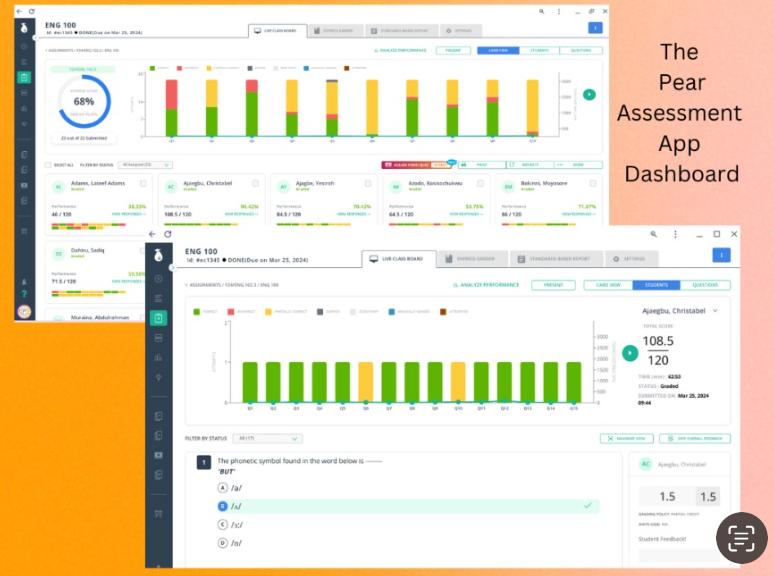The image size is (774, 576).
Task: Open the More actions button in back window
Action: 578,165
